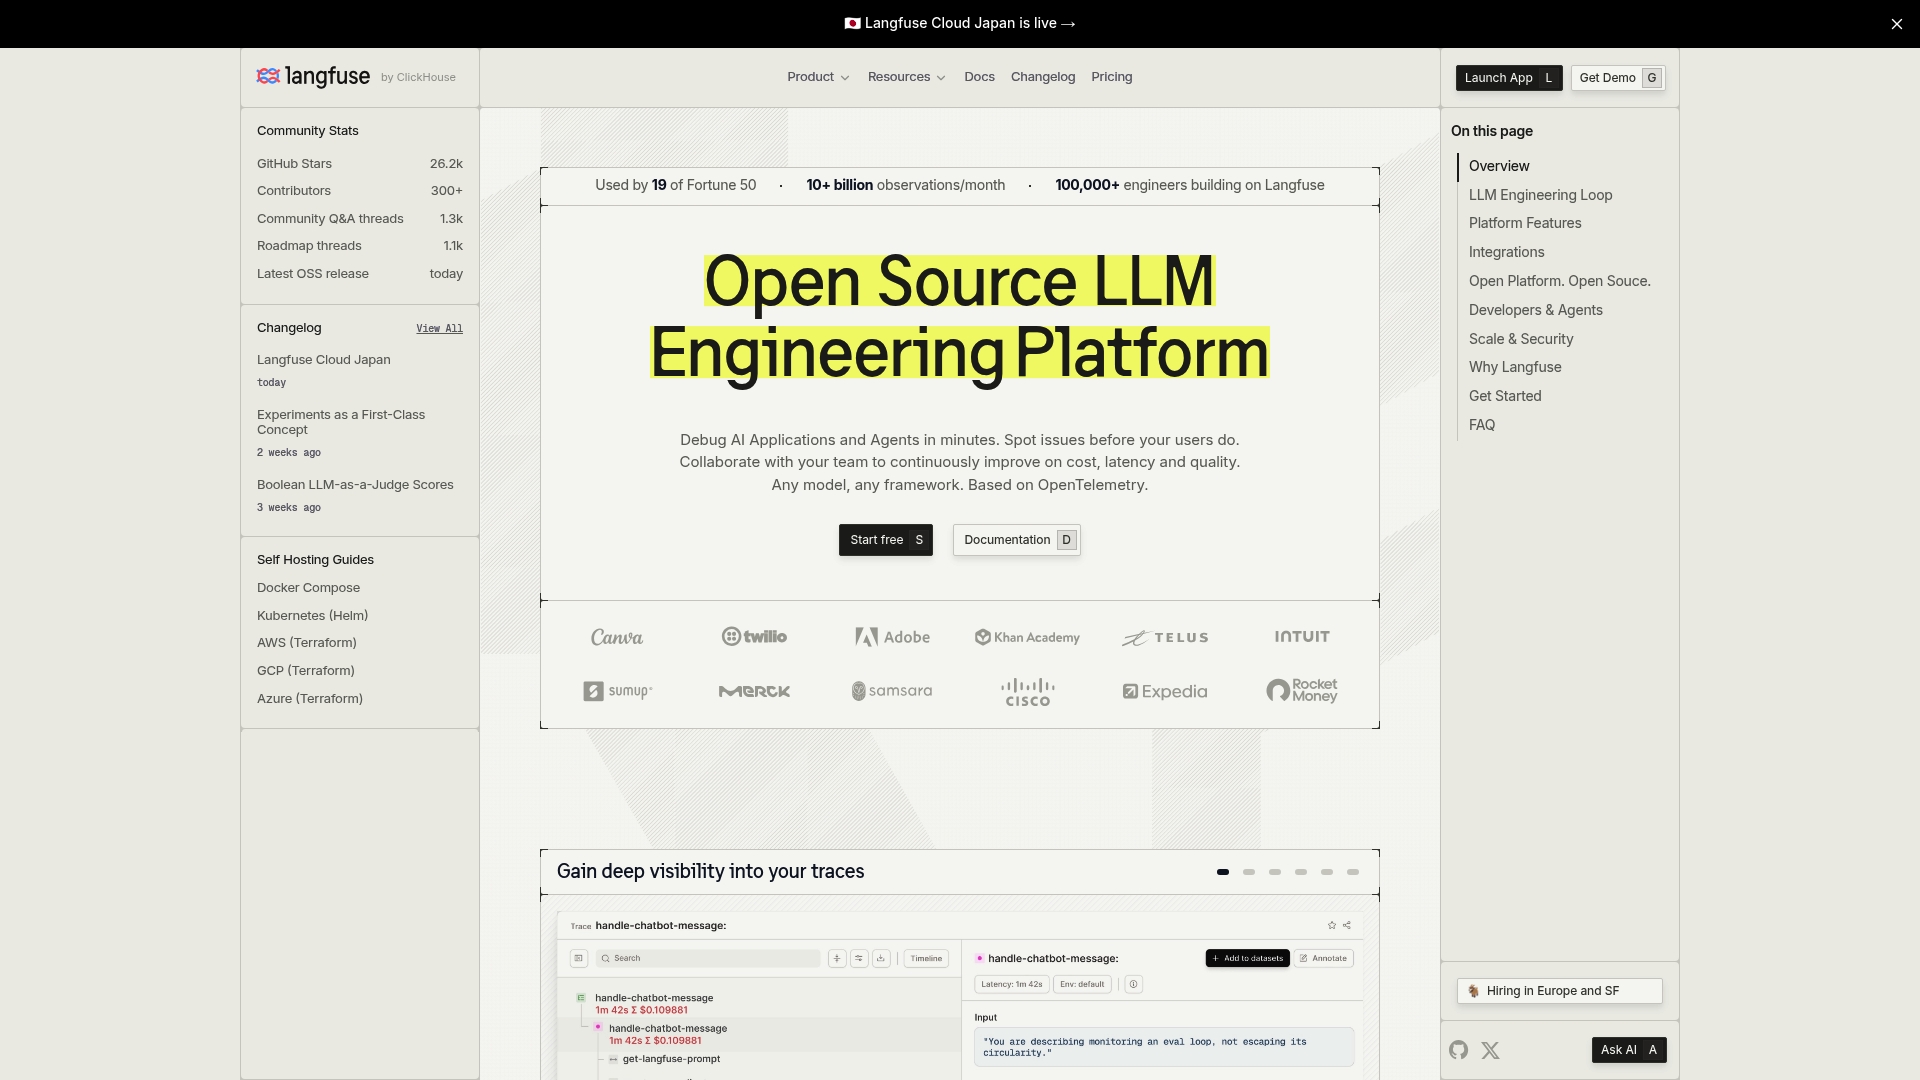Jump to LLM Engineering Loop section
Image resolution: width=1920 pixels, height=1080 pixels.
click(x=1540, y=195)
